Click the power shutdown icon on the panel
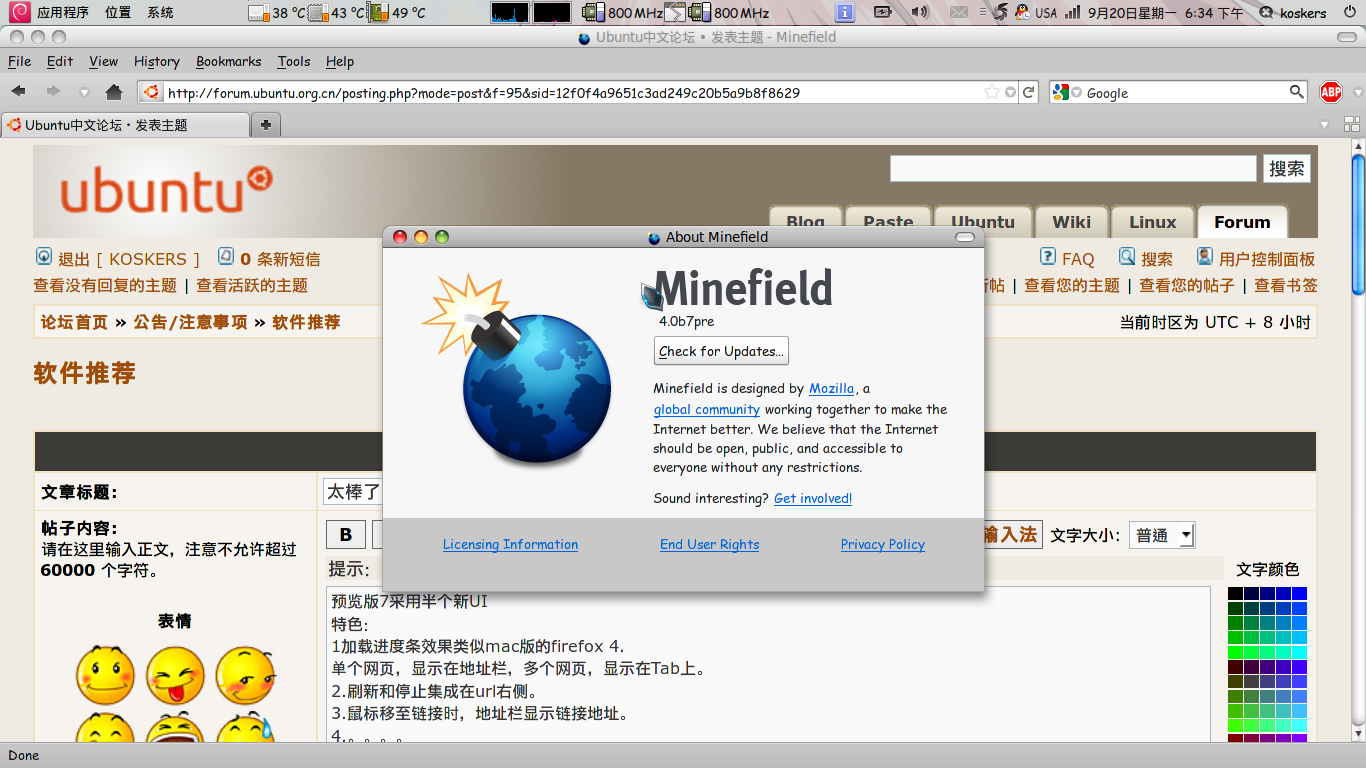The height and width of the screenshot is (768, 1366). tap(1350, 12)
